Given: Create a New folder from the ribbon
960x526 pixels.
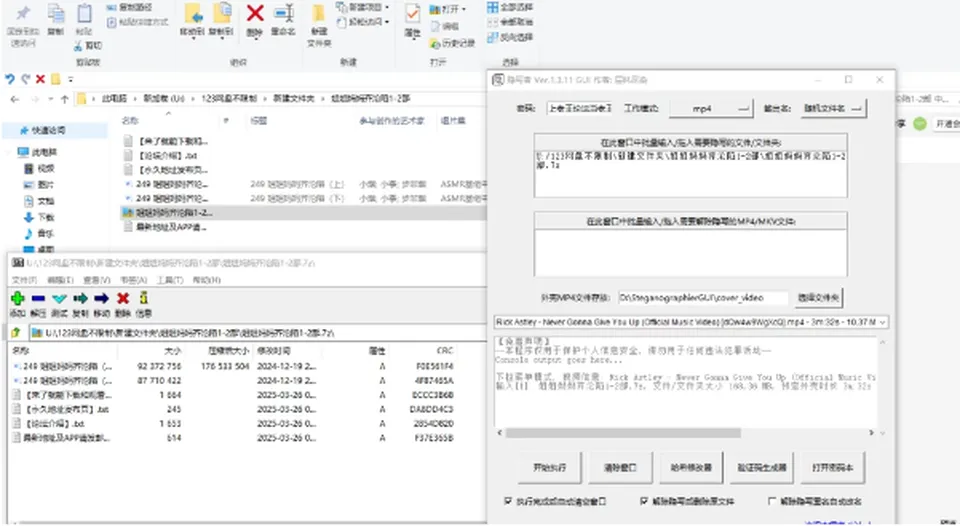Looking at the screenshot, I should pyautogui.click(x=319, y=26).
